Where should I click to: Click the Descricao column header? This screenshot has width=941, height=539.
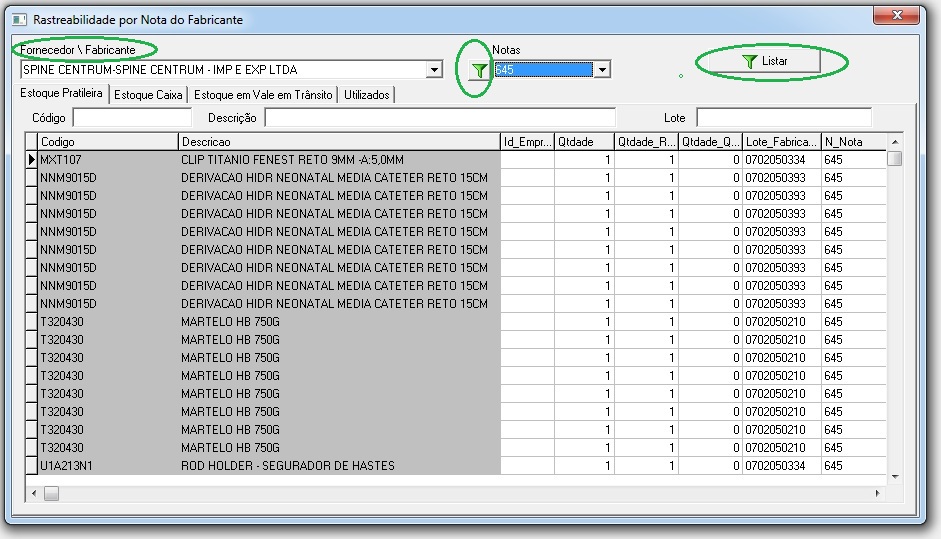338,142
